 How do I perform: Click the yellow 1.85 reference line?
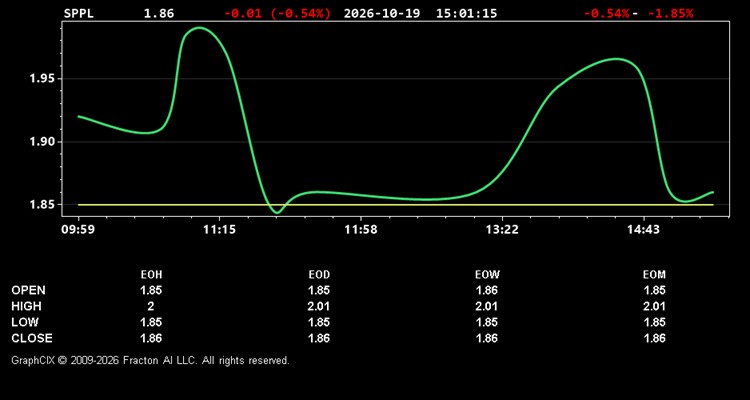[x=396, y=205]
